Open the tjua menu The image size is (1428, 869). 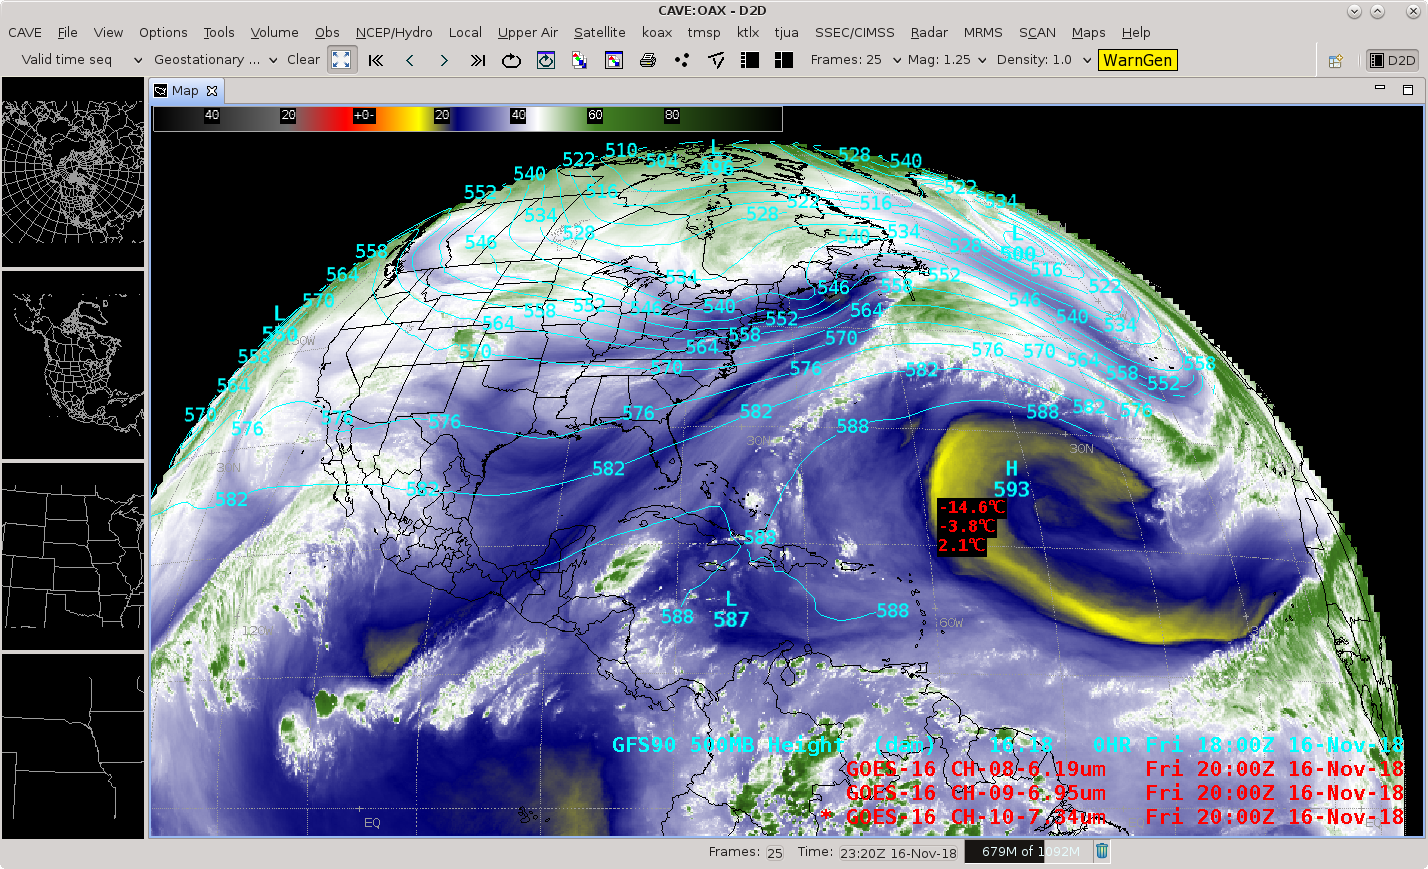click(x=787, y=32)
